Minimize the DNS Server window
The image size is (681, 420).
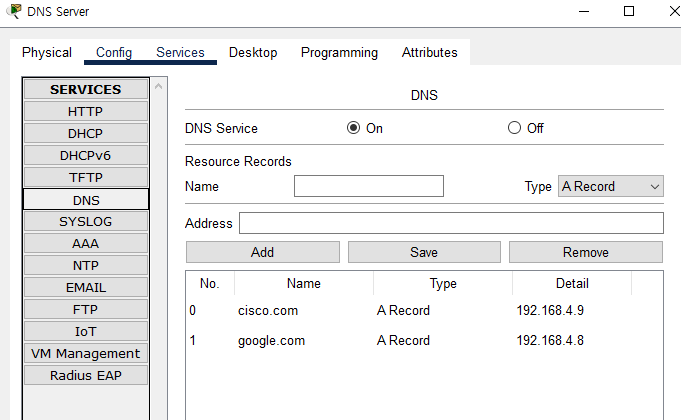(x=584, y=11)
